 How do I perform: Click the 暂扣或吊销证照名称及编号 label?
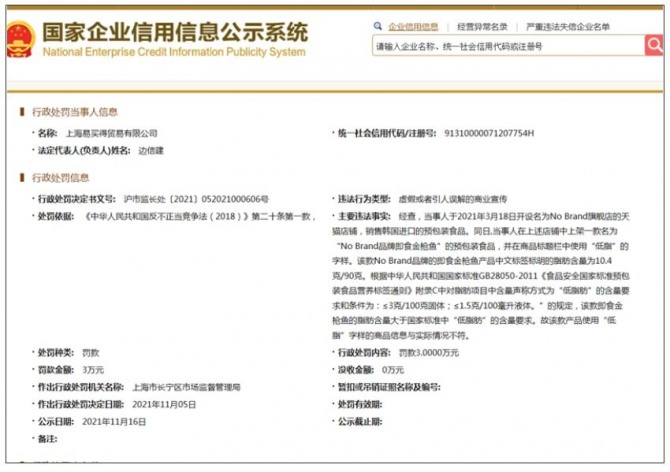click(x=389, y=387)
